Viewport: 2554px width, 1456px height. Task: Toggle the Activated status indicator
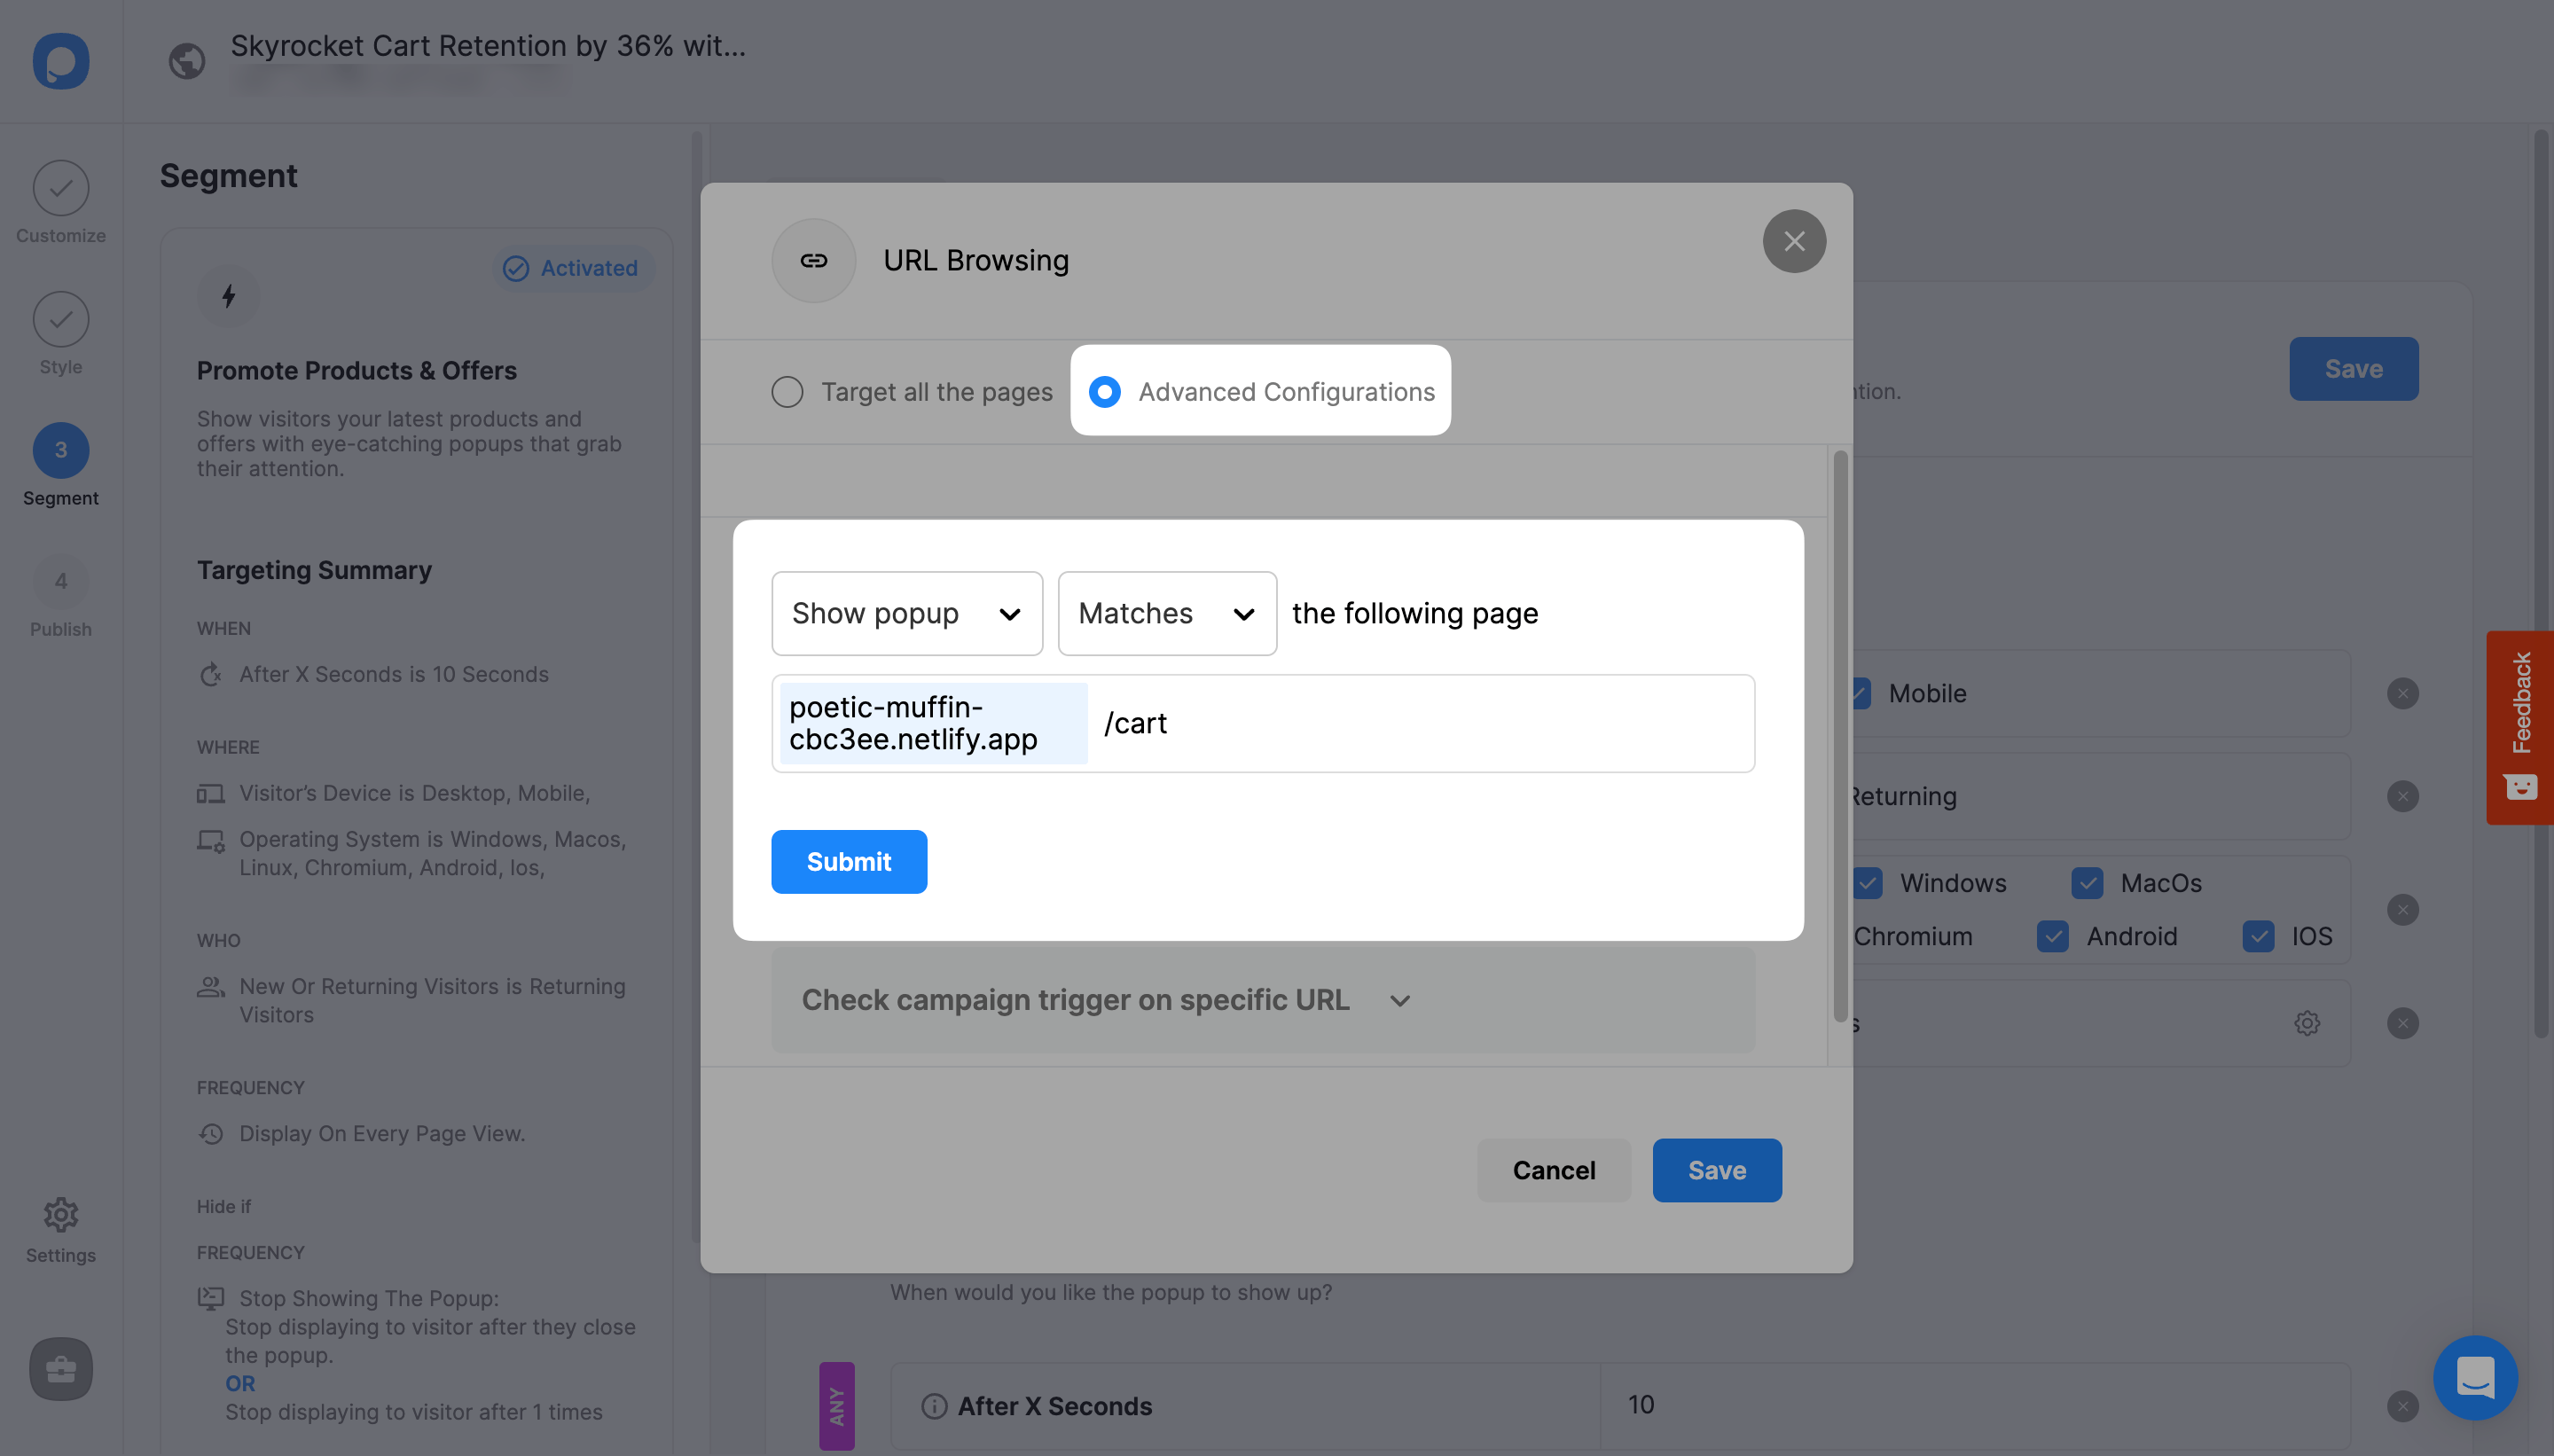[567, 267]
